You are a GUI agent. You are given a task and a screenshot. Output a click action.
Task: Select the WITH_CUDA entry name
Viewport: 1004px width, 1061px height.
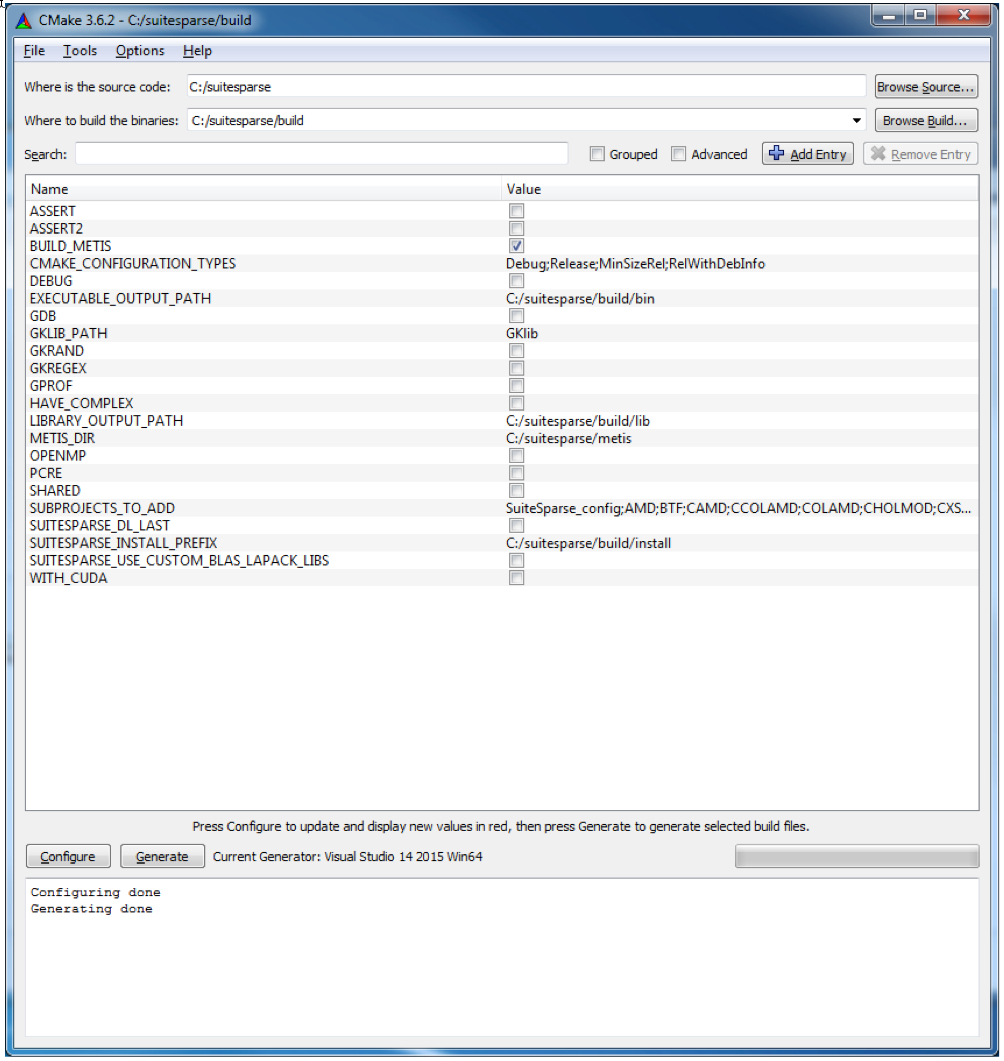tap(69, 579)
